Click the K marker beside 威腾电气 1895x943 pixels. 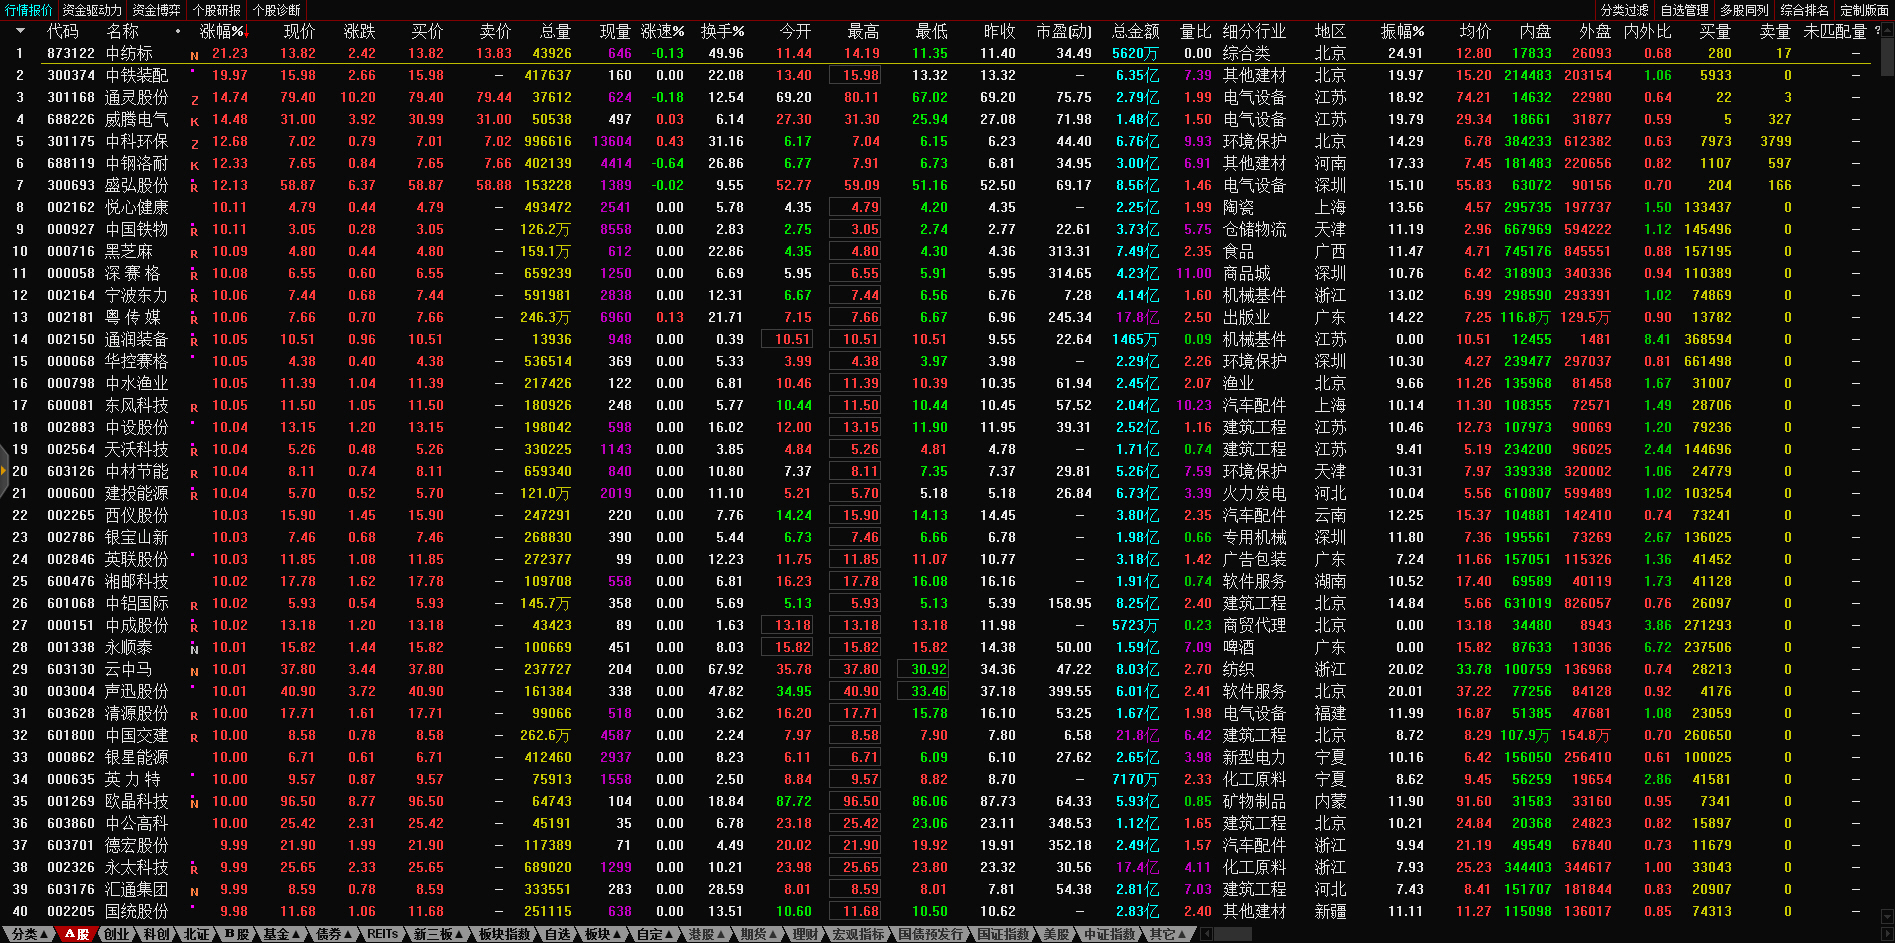(194, 122)
